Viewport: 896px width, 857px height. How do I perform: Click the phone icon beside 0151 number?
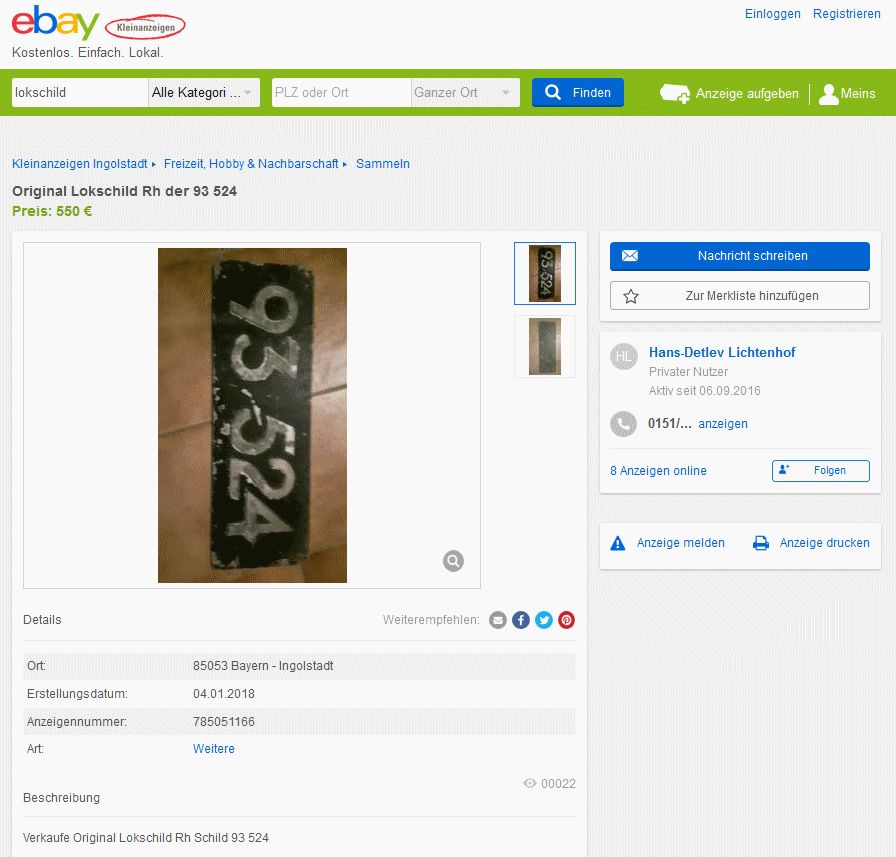click(623, 424)
